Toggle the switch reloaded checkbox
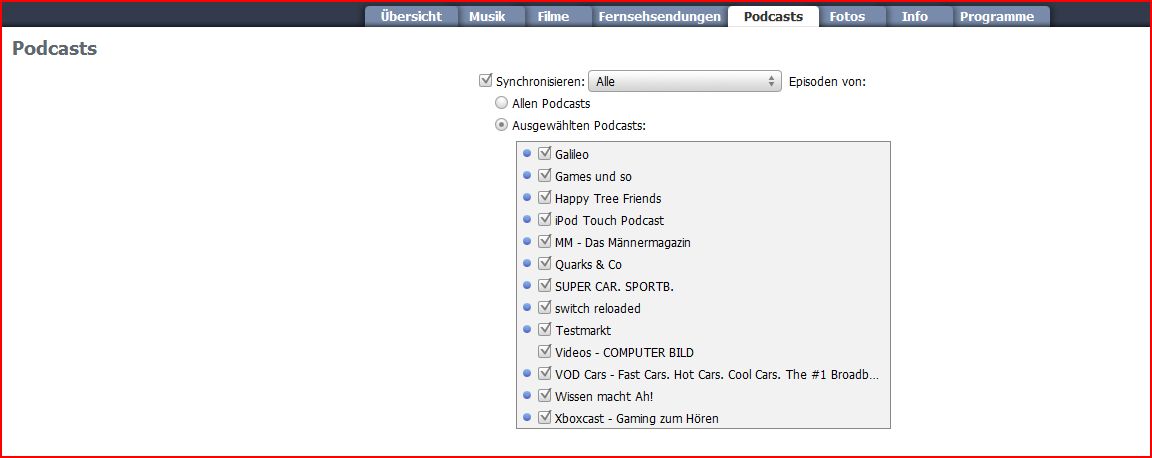The width and height of the screenshot is (1152, 458). click(544, 308)
